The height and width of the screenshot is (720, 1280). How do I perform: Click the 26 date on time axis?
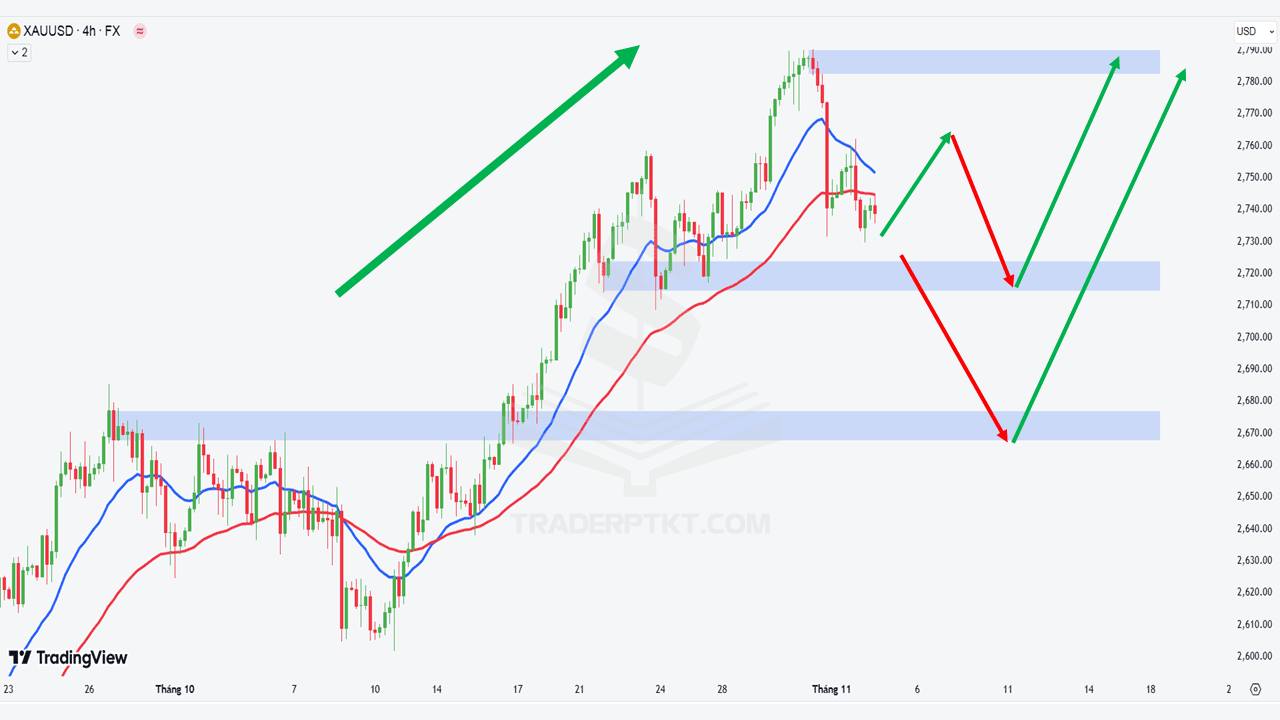tap(89, 689)
